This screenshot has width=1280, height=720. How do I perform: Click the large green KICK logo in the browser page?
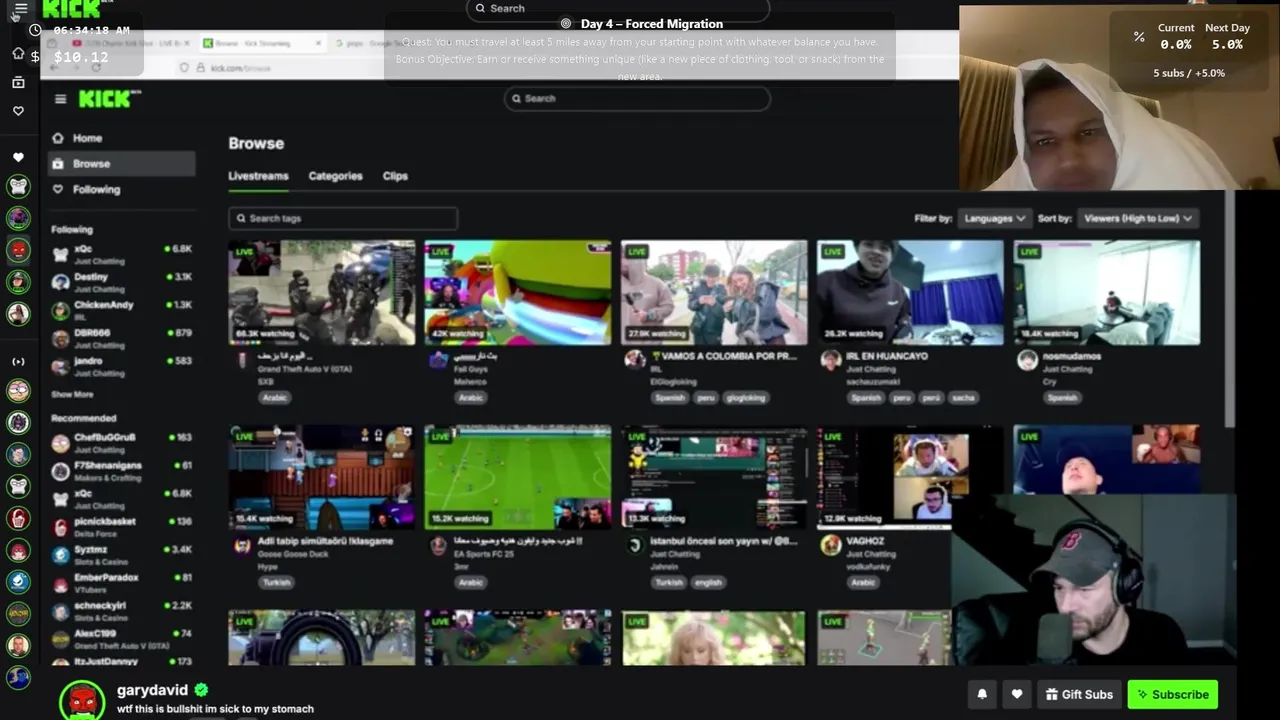pyautogui.click(x=109, y=98)
